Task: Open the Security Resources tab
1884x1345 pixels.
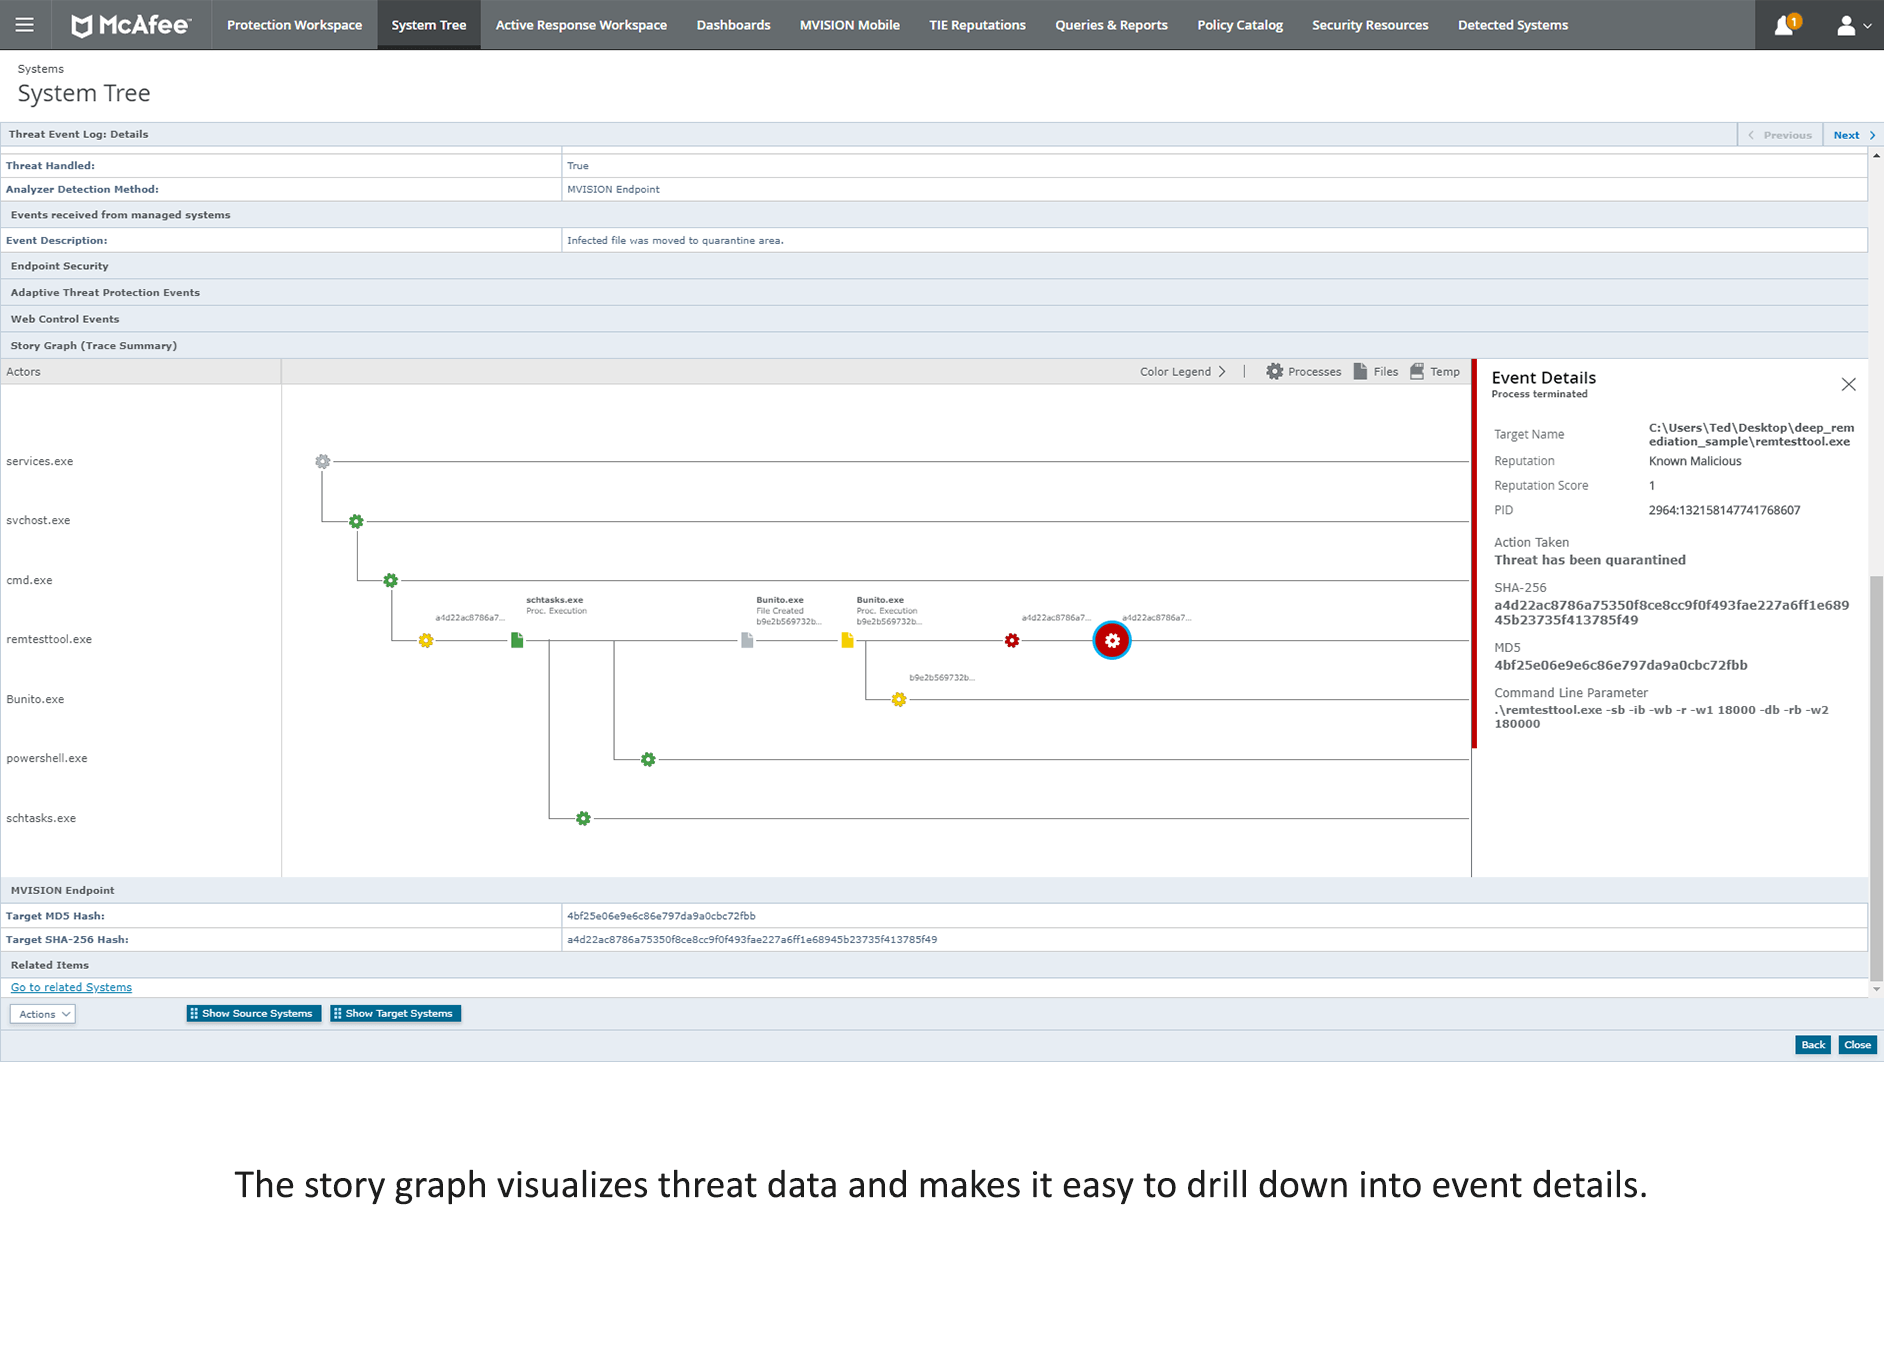Action: [1370, 25]
